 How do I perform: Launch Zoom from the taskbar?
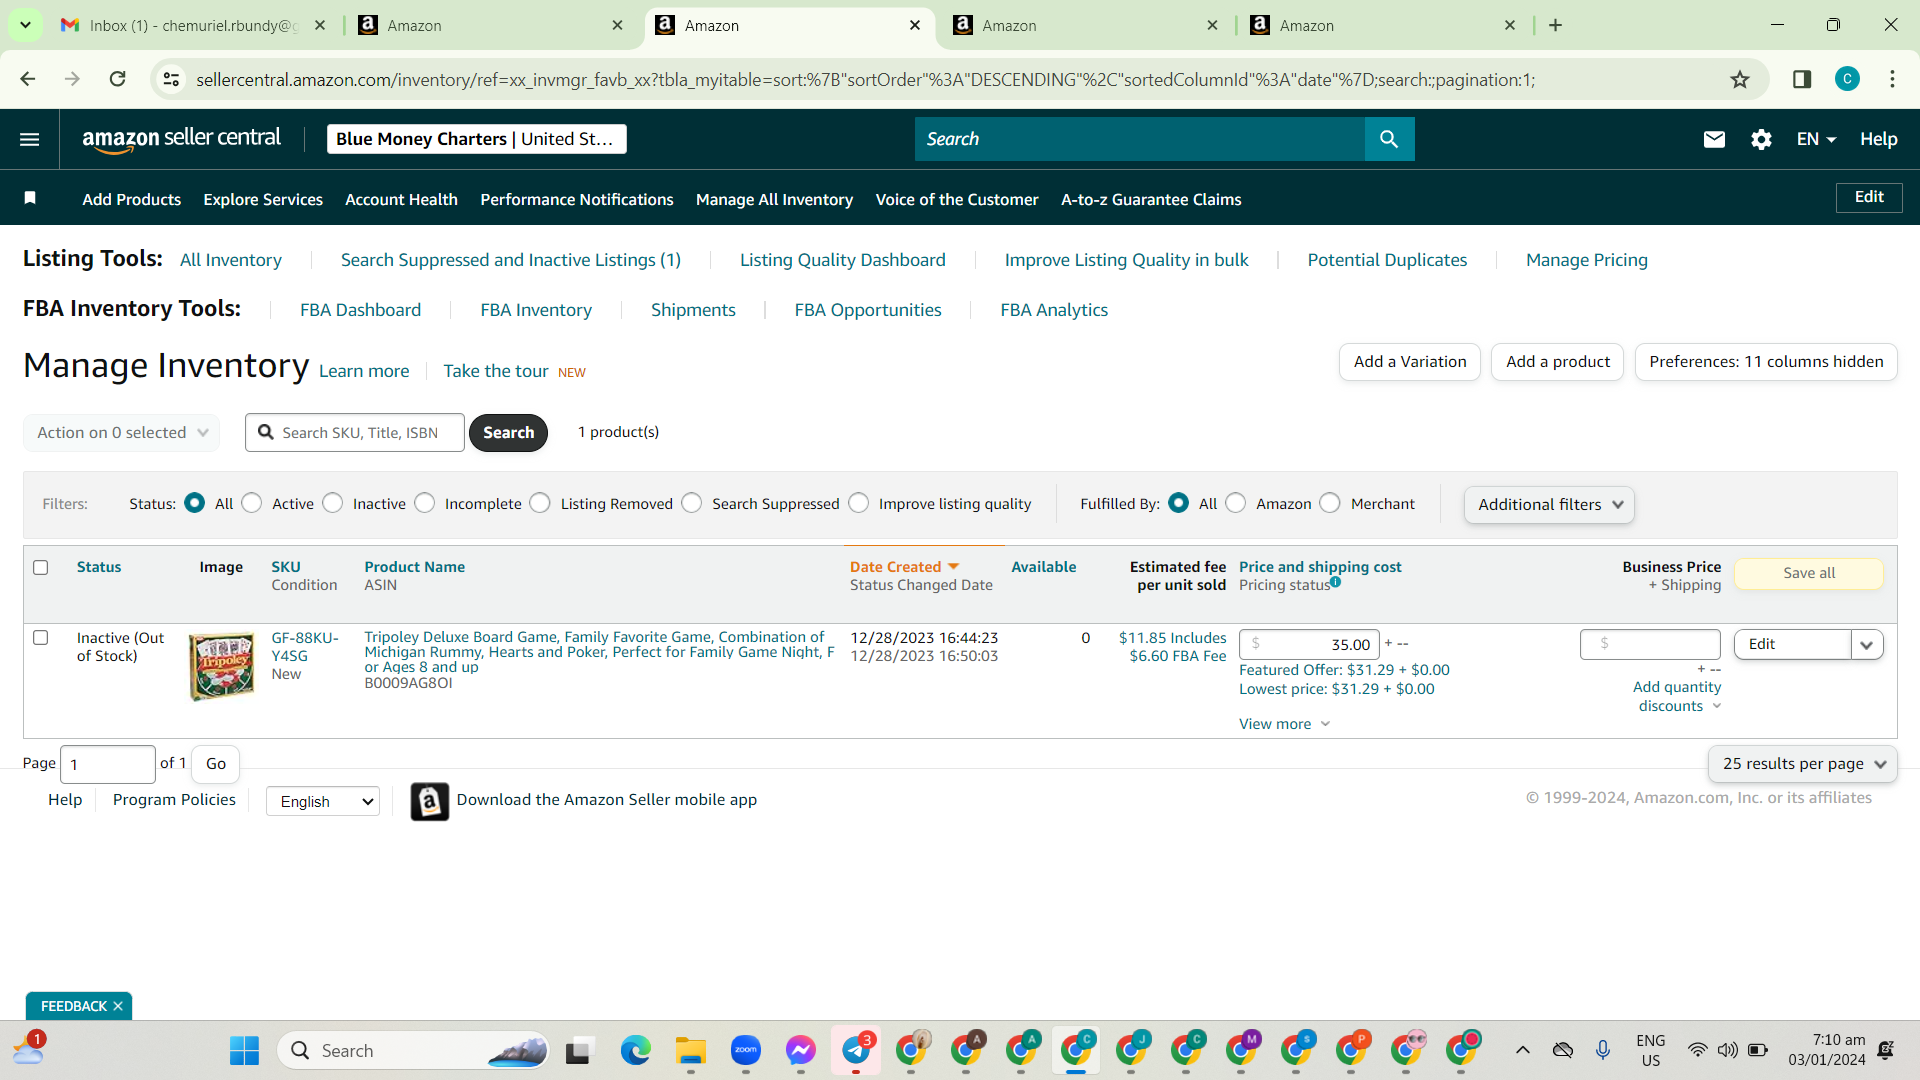coord(746,1050)
